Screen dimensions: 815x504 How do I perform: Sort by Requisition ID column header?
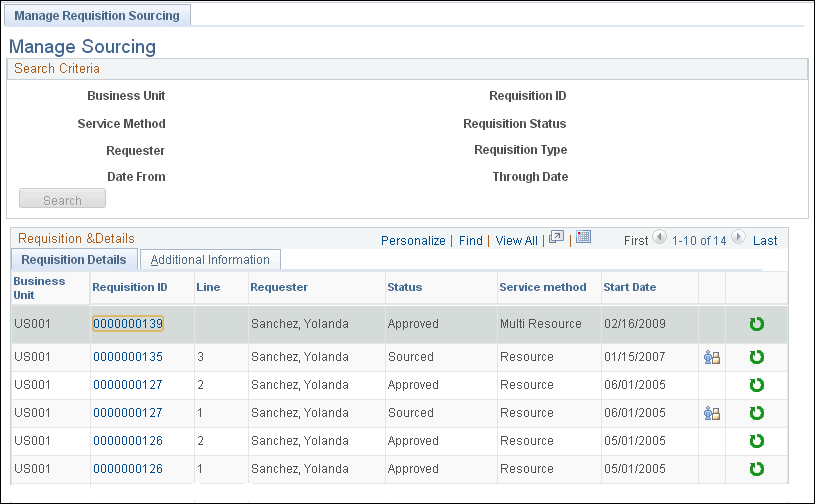click(x=129, y=287)
